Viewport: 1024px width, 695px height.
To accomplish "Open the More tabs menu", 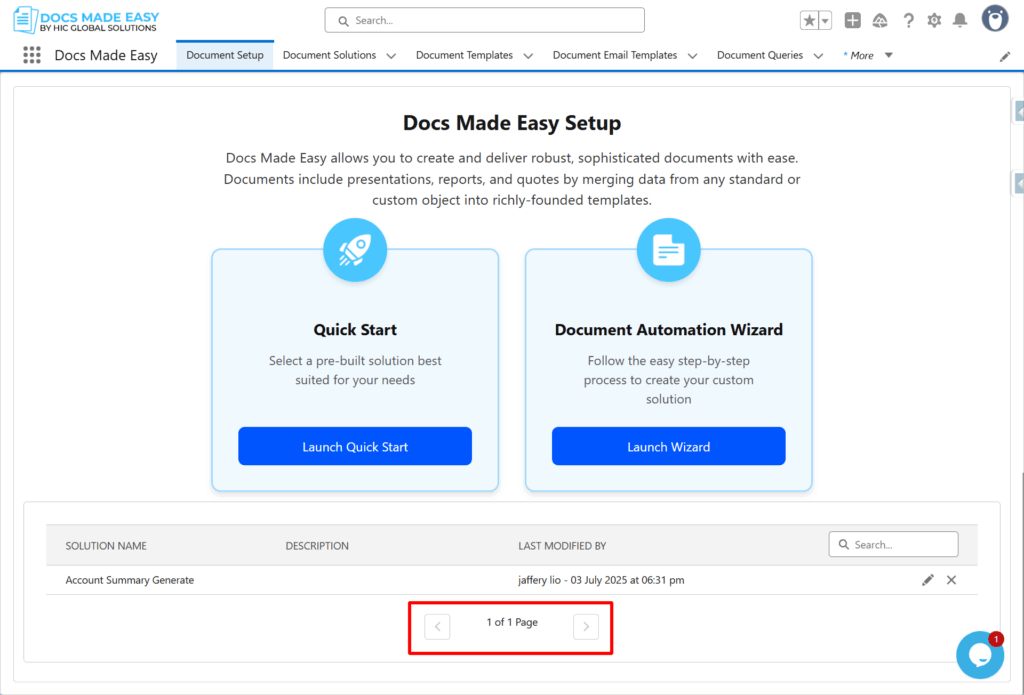I will pyautogui.click(x=868, y=56).
